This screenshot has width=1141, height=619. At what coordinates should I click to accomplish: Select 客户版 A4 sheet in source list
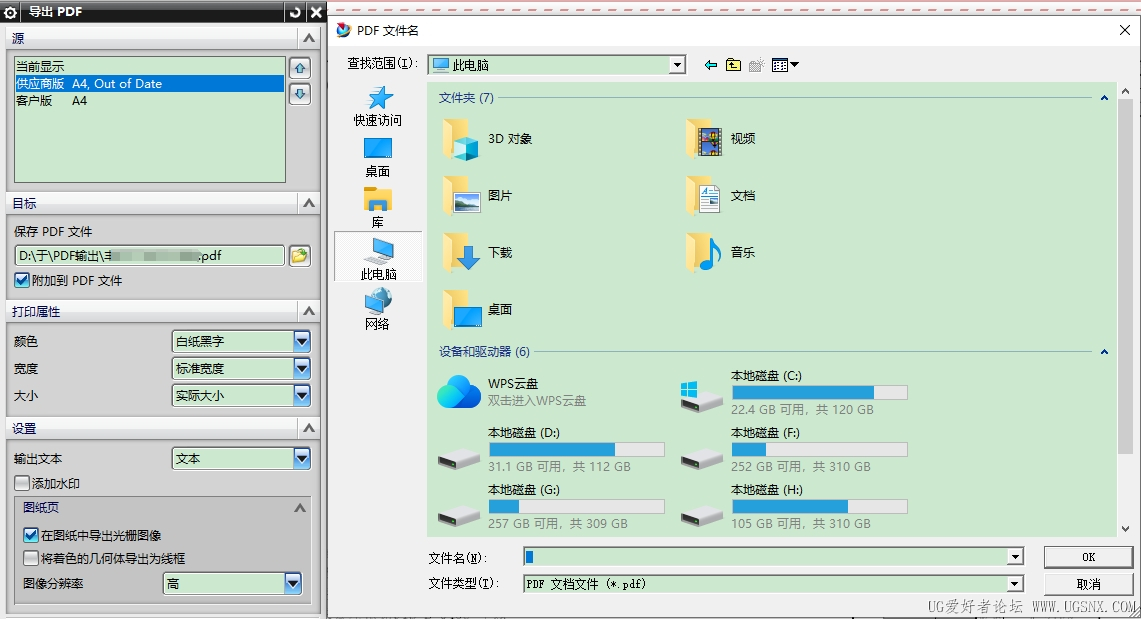click(149, 101)
